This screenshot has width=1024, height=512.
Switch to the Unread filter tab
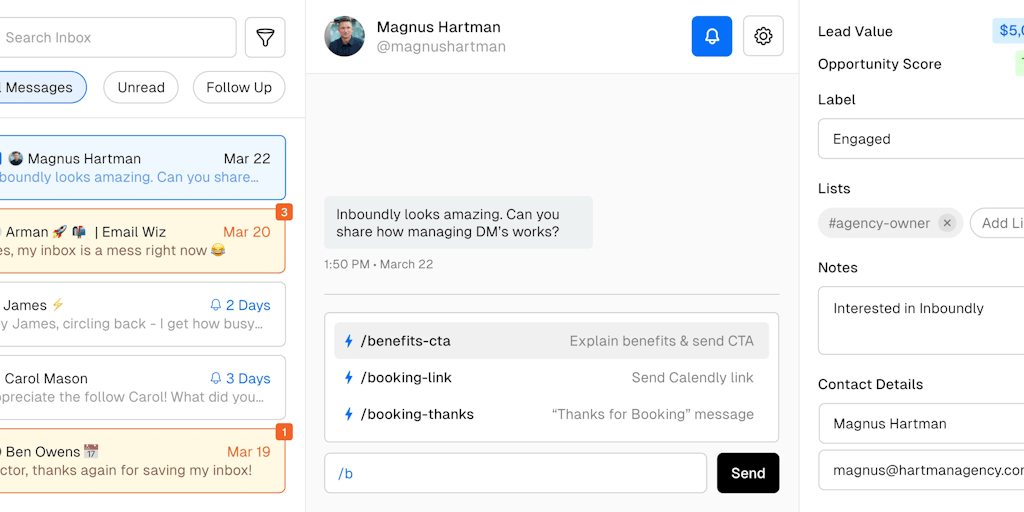pyautogui.click(x=141, y=88)
